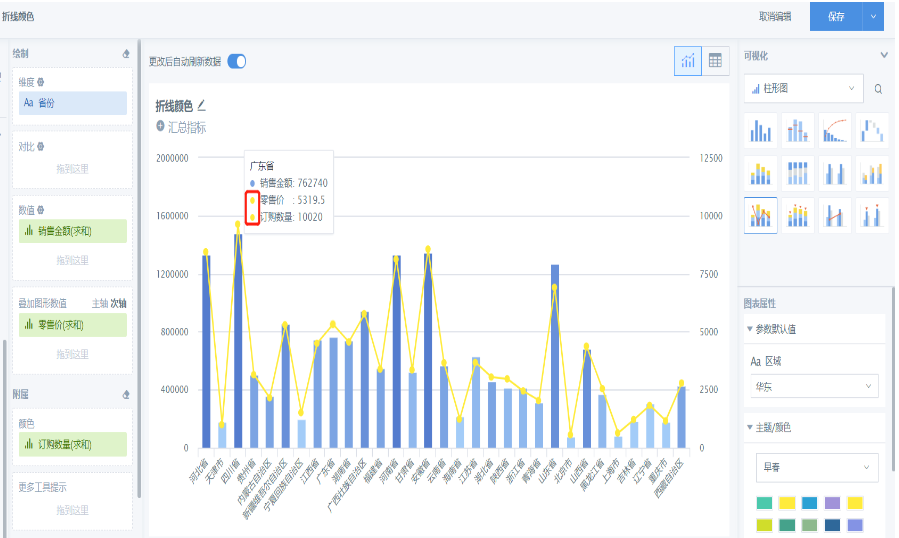The height and width of the screenshot is (538, 899).
Task: Select the Pareto chart thumbnail
Action: 835,130
